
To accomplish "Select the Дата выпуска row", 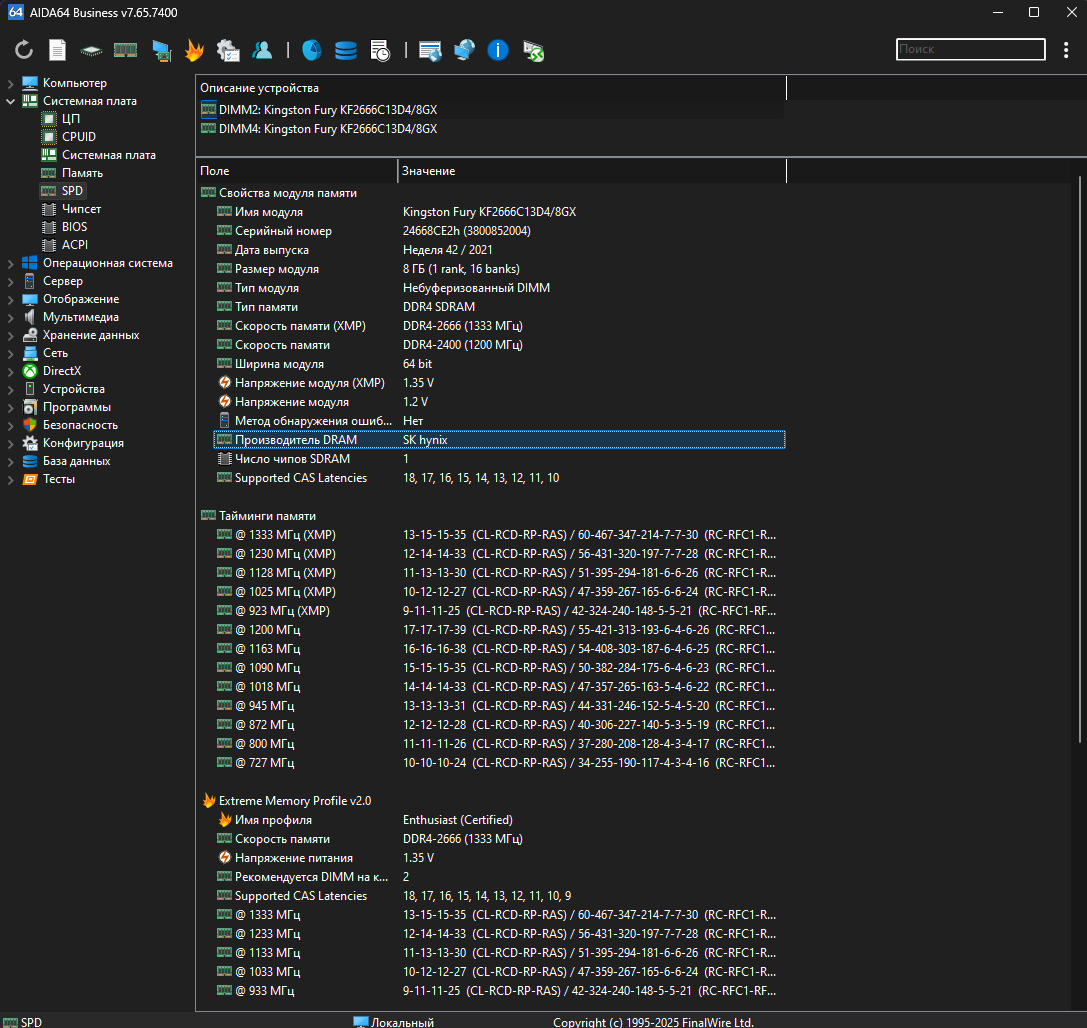I will [x=499, y=250].
